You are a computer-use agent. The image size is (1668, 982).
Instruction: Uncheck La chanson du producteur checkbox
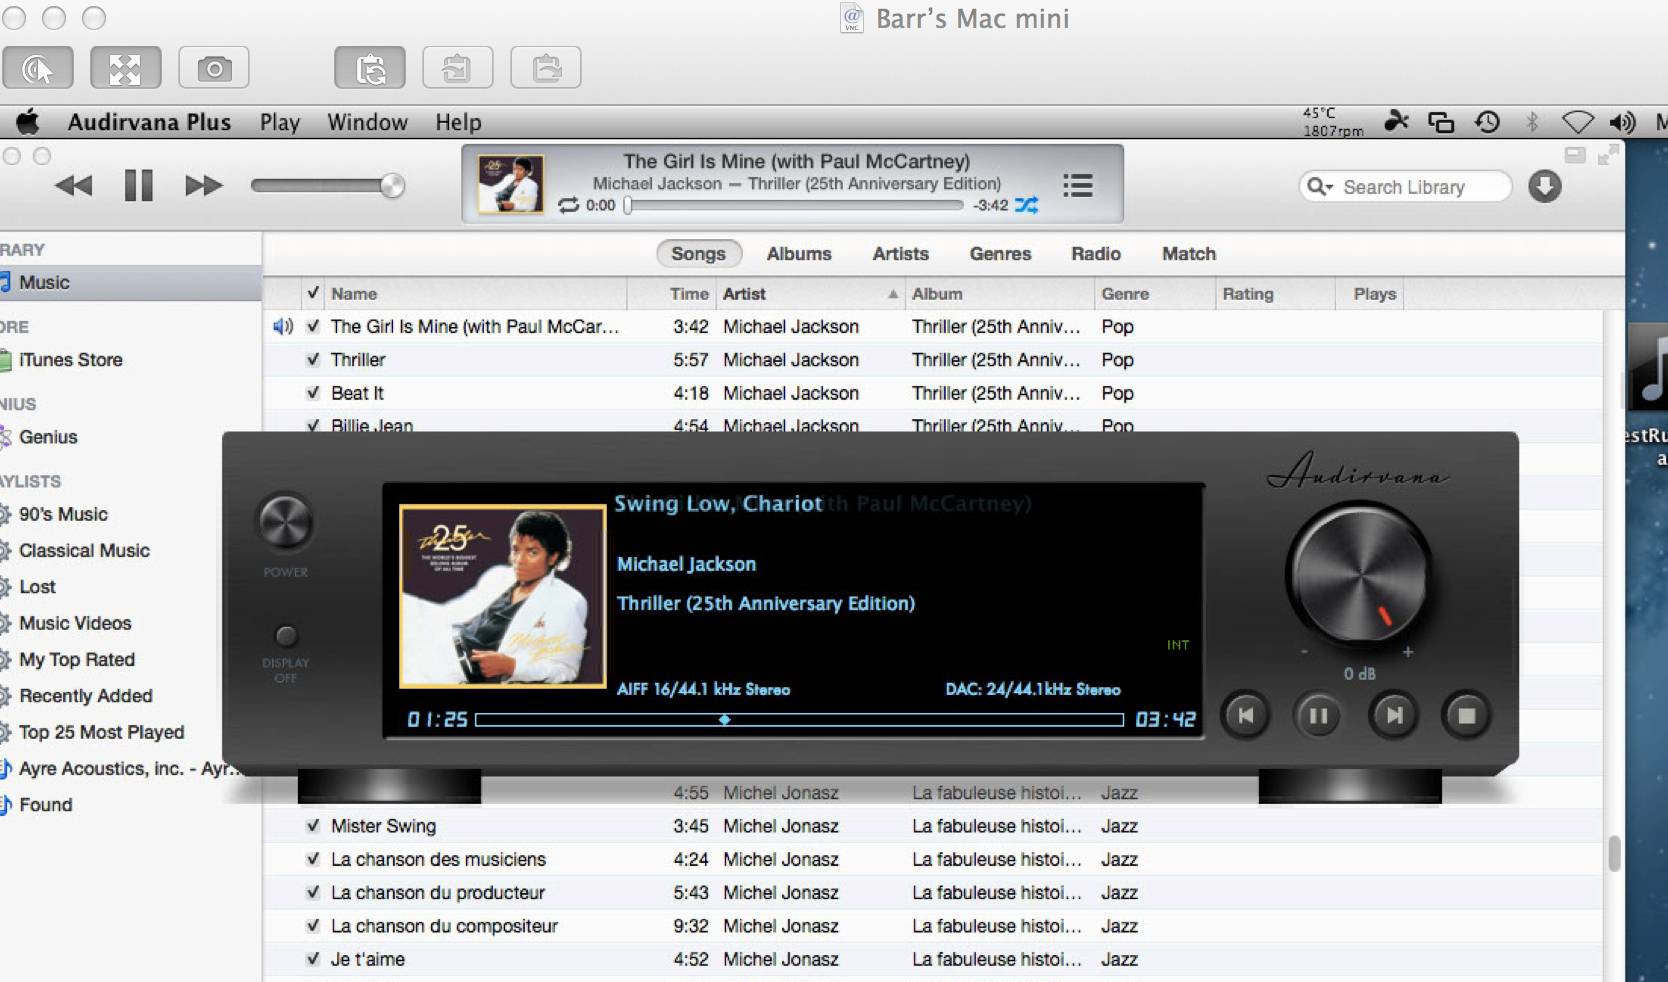[x=313, y=892]
